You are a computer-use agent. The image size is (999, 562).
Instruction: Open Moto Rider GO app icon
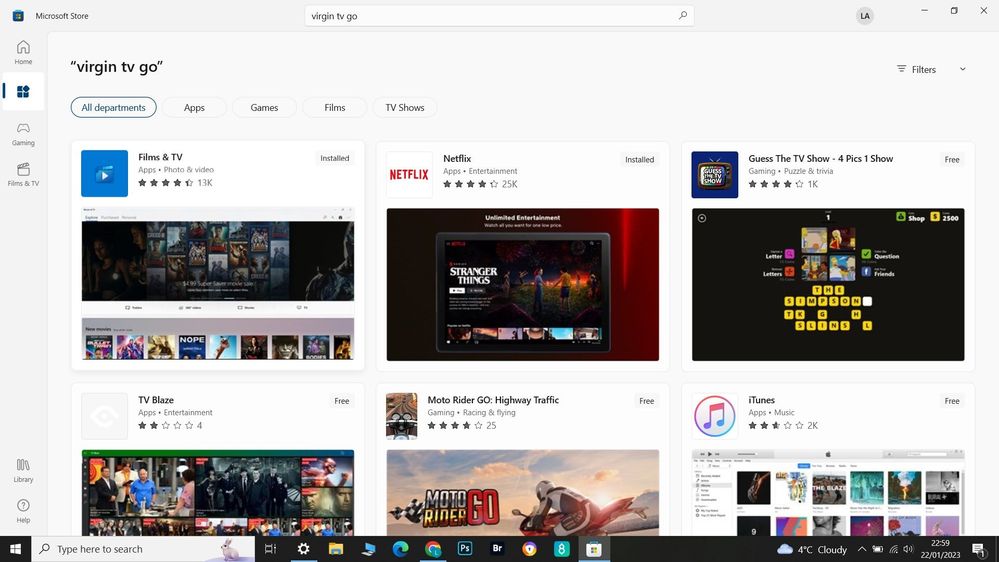click(x=401, y=416)
